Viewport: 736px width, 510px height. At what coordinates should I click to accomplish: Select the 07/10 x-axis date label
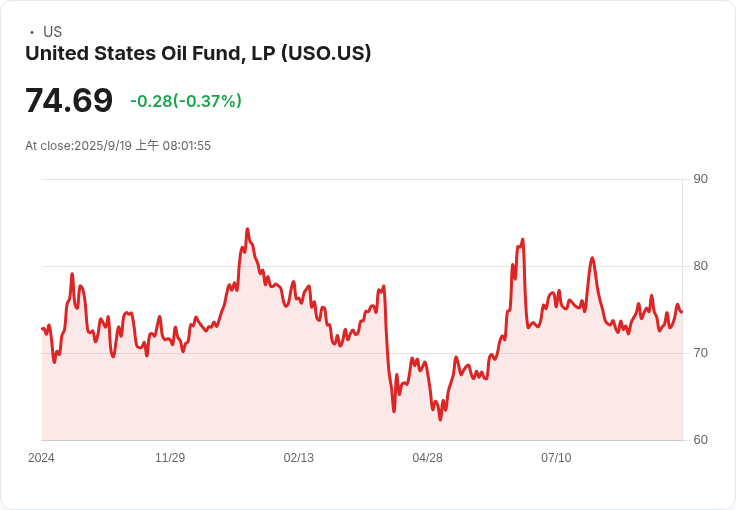tap(556, 458)
